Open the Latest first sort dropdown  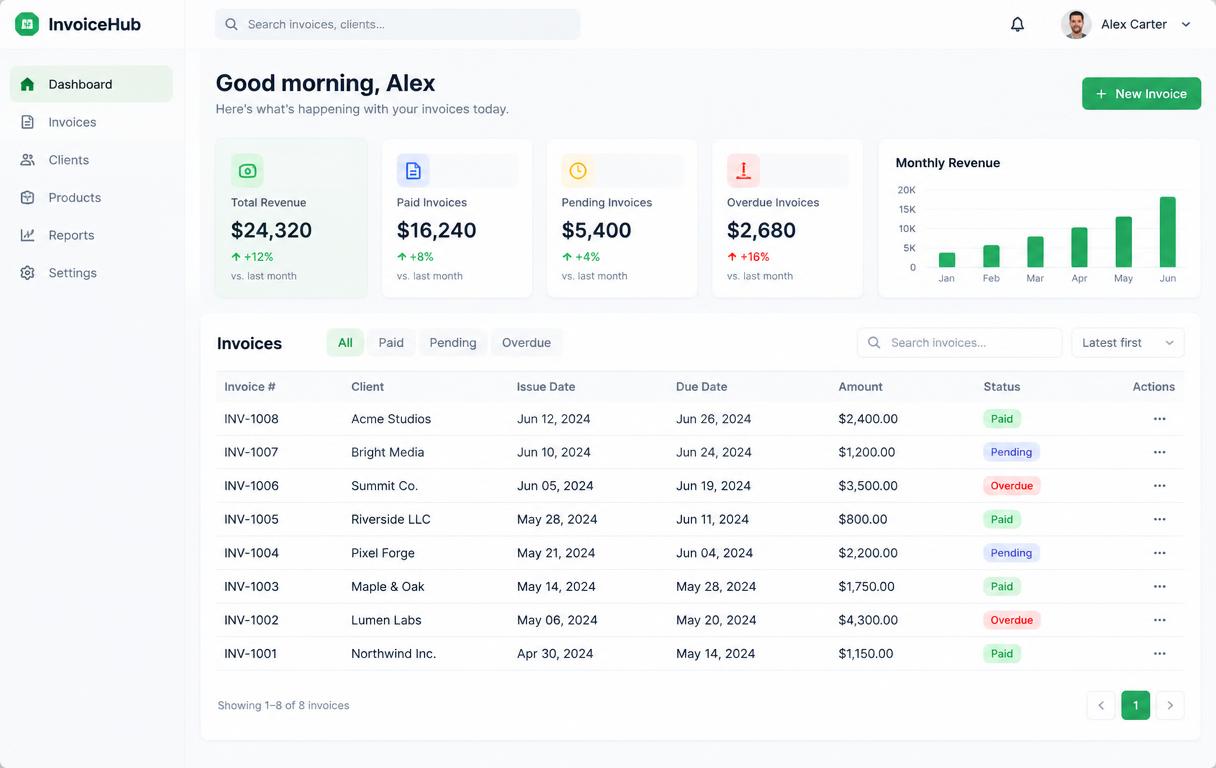tap(1128, 343)
